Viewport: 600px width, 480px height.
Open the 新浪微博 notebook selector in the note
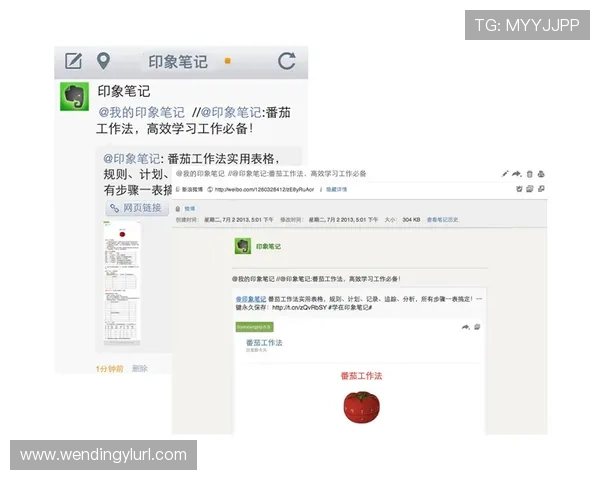pos(189,189)
